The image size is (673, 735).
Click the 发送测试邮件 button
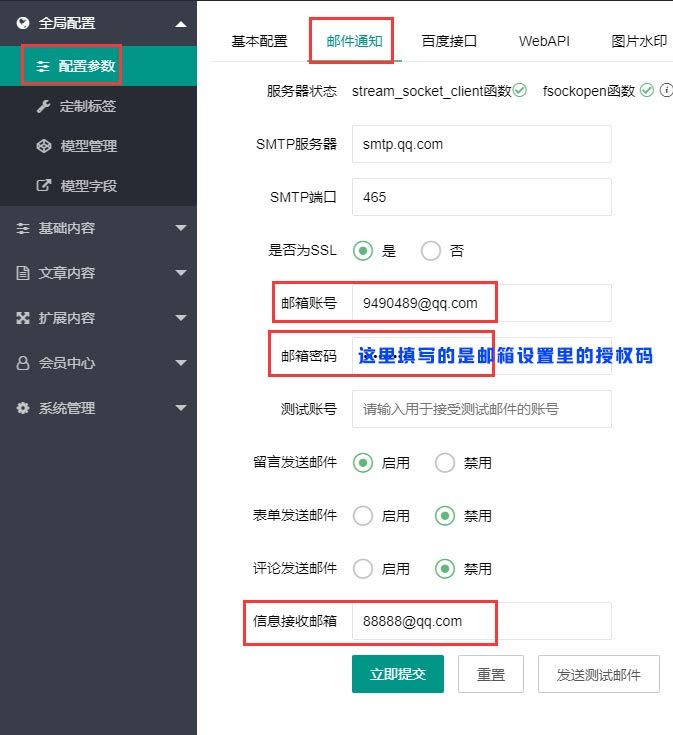599,674
